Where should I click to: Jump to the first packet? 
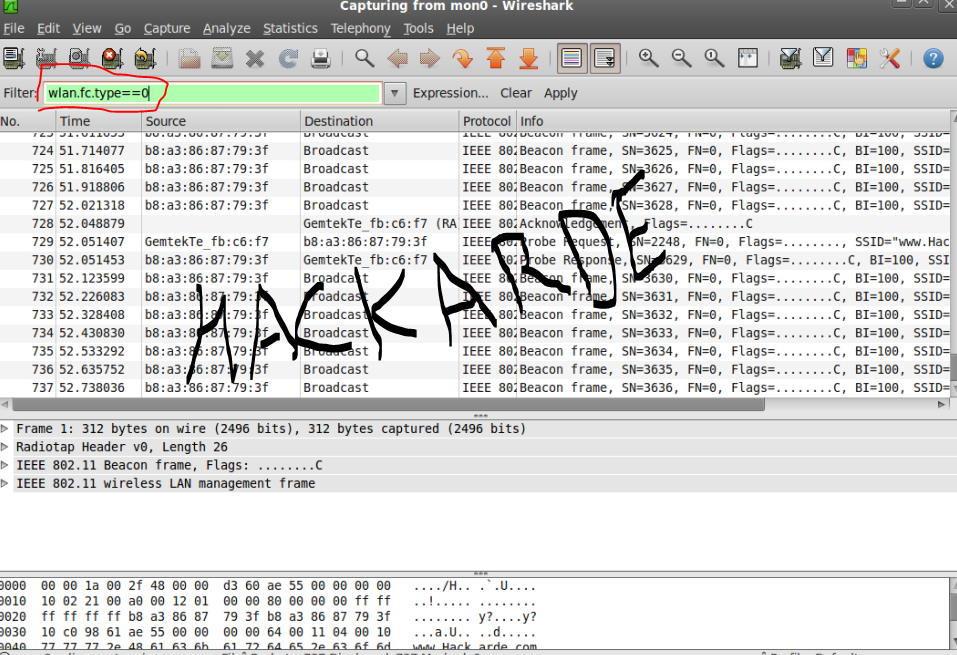click(x=496, y=58)
